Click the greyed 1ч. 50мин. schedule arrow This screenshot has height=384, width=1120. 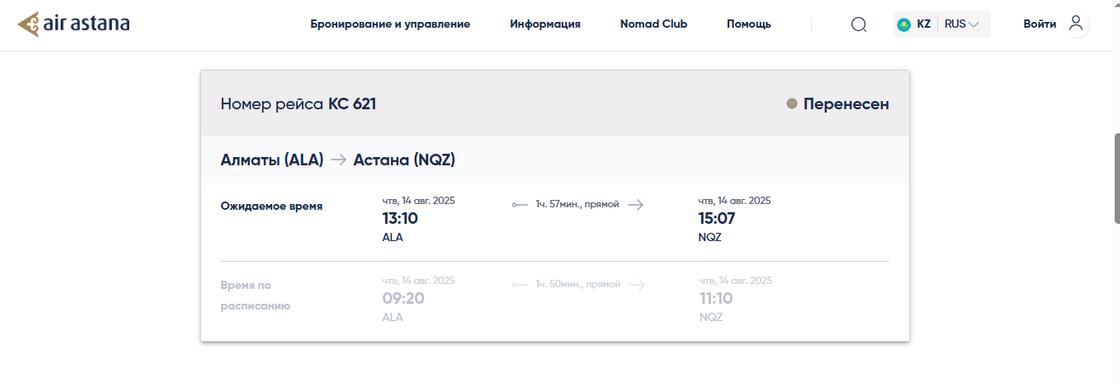637,285
